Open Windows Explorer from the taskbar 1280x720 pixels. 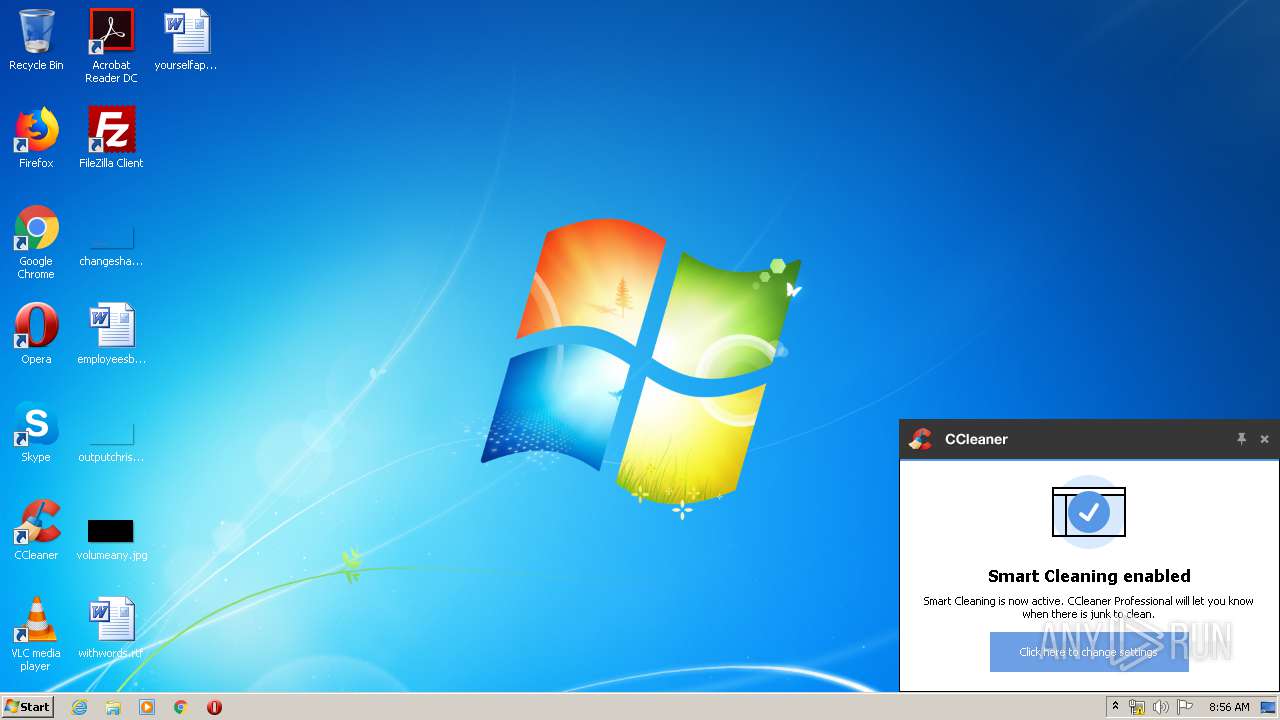(113, 707)
